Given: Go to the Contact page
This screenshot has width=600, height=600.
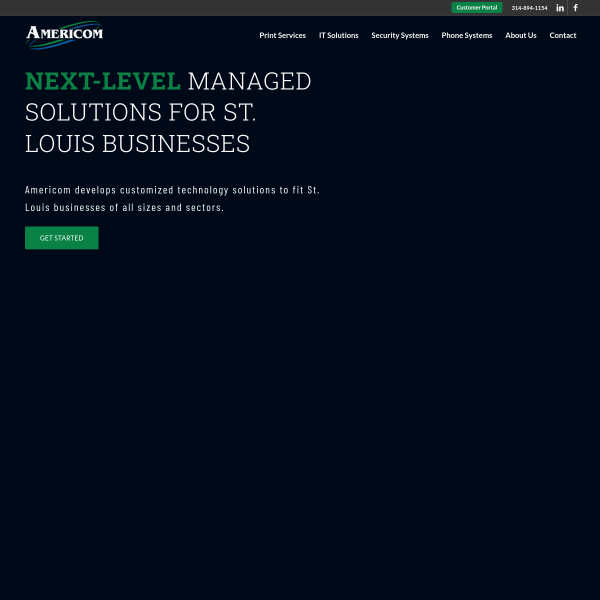Looking at the screenshot, I should (x=563, y=35).
